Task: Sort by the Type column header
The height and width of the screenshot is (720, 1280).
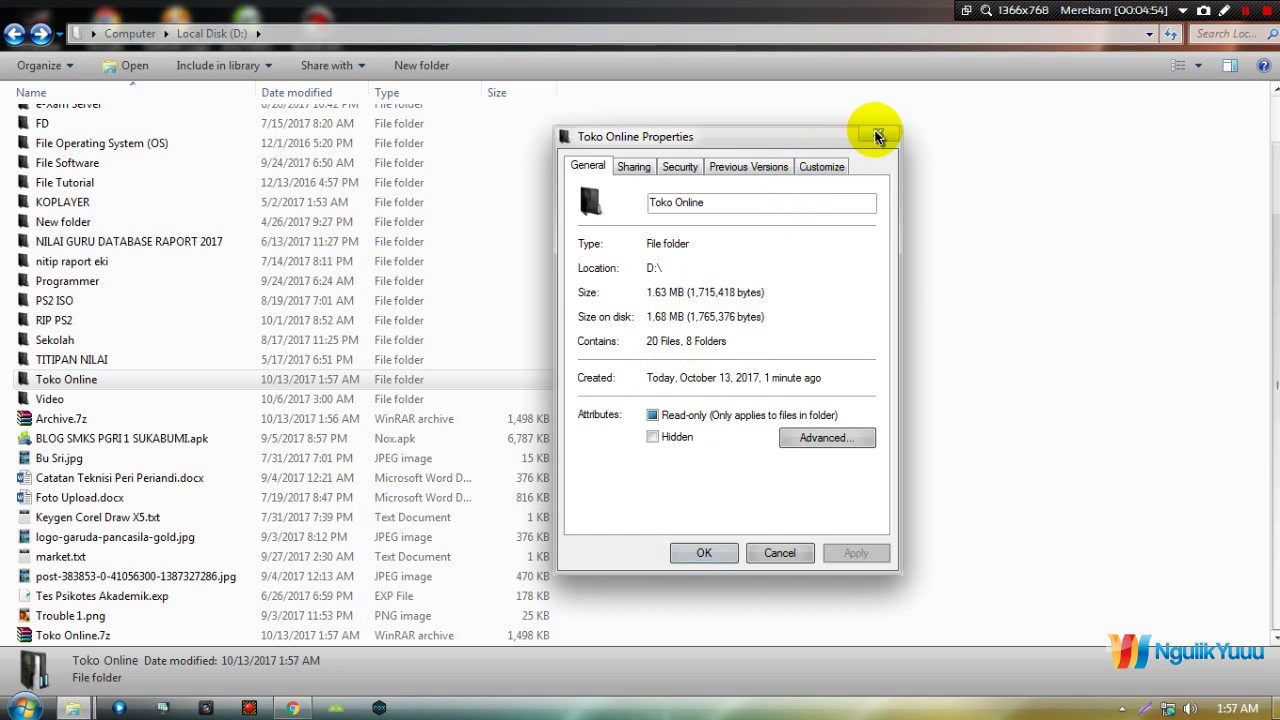Action: tap(426, 93)
